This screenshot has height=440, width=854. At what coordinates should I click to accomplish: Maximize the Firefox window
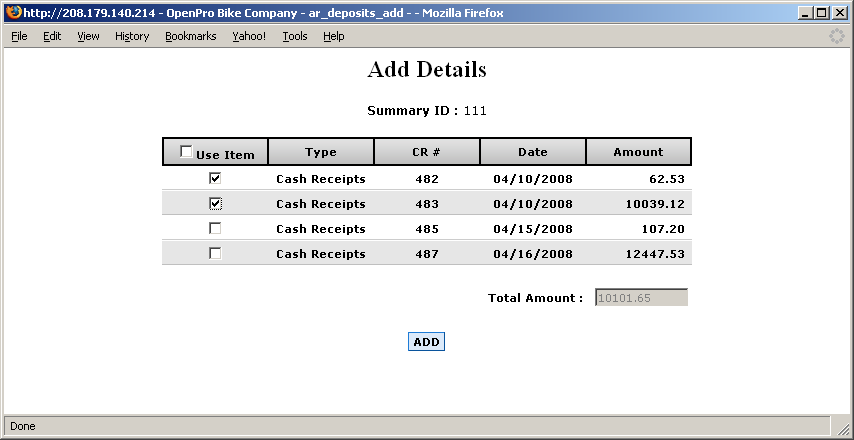822,13
